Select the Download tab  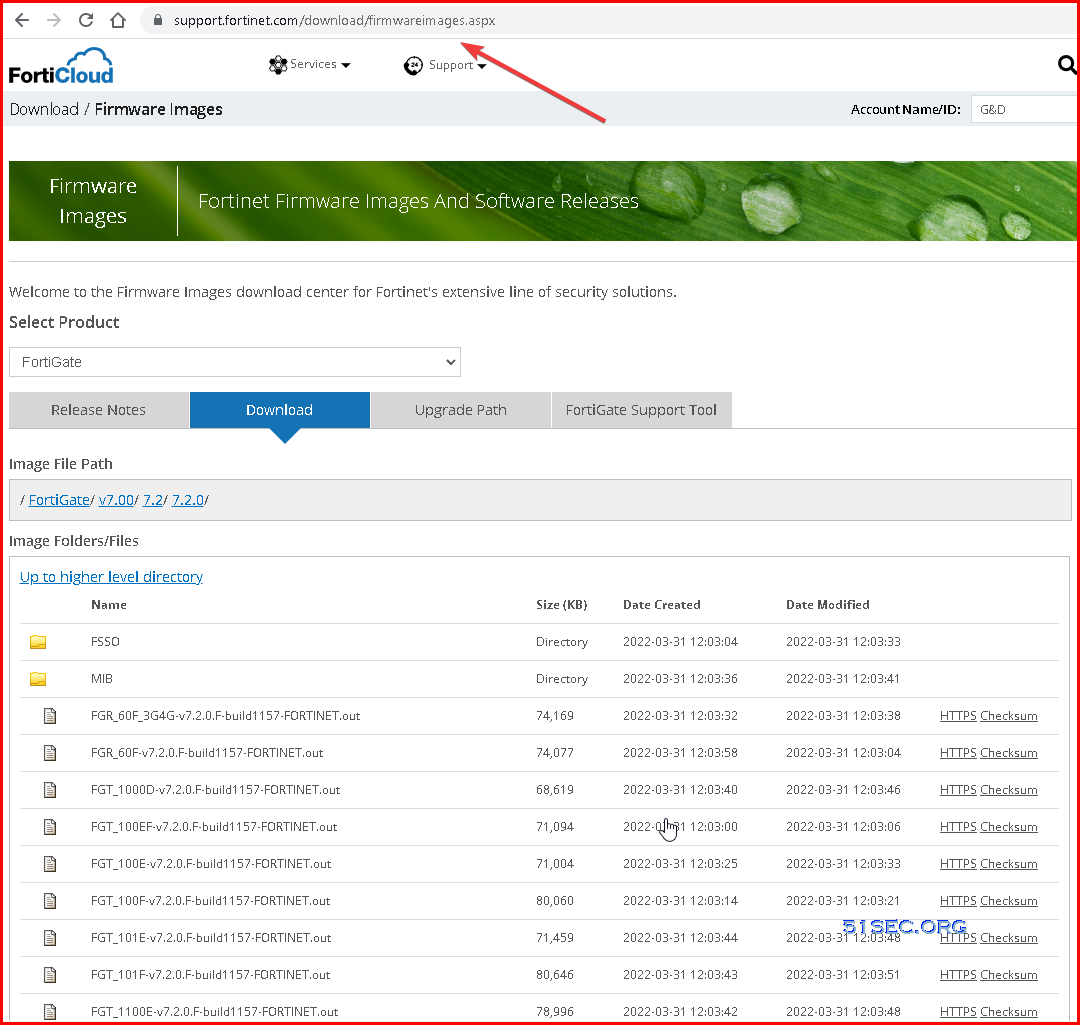(280, 410)
